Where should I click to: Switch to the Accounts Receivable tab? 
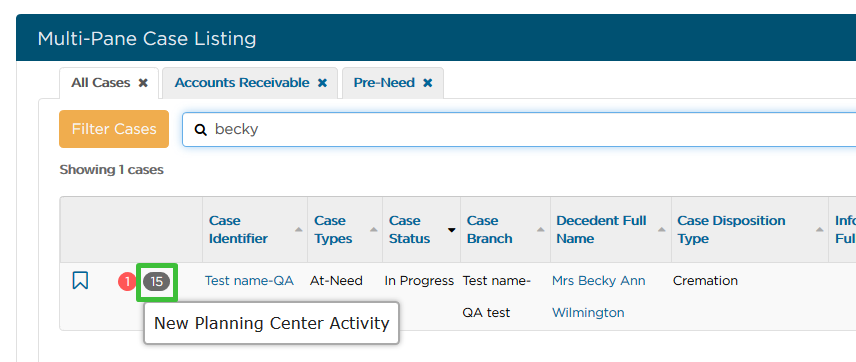click(242, 83)
